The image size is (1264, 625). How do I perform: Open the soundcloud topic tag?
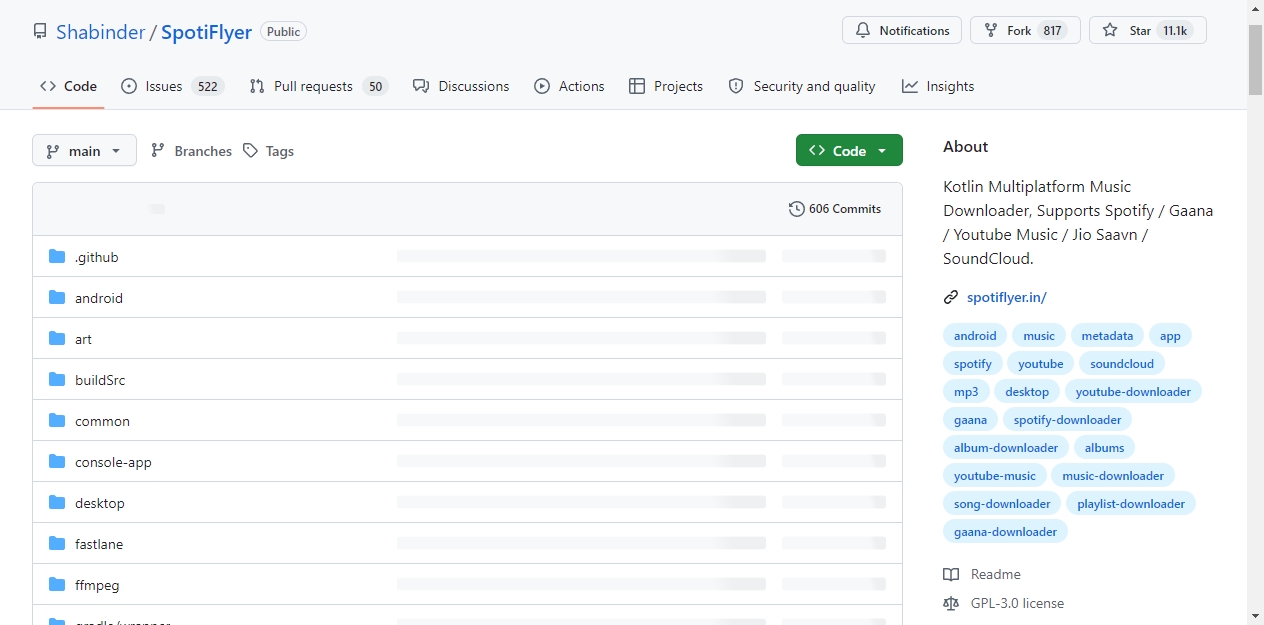tap(1122, 364)
